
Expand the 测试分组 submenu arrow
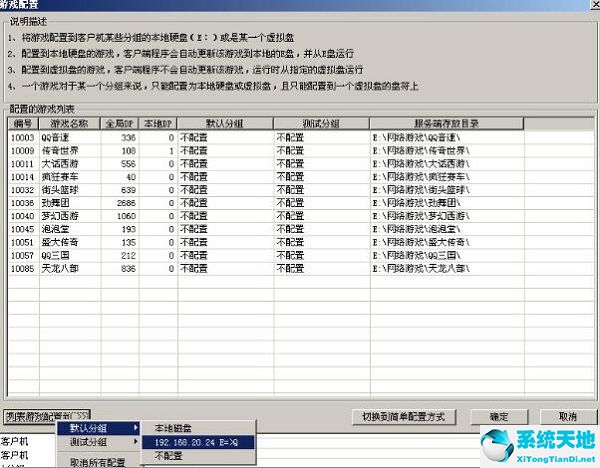[135, 442]
